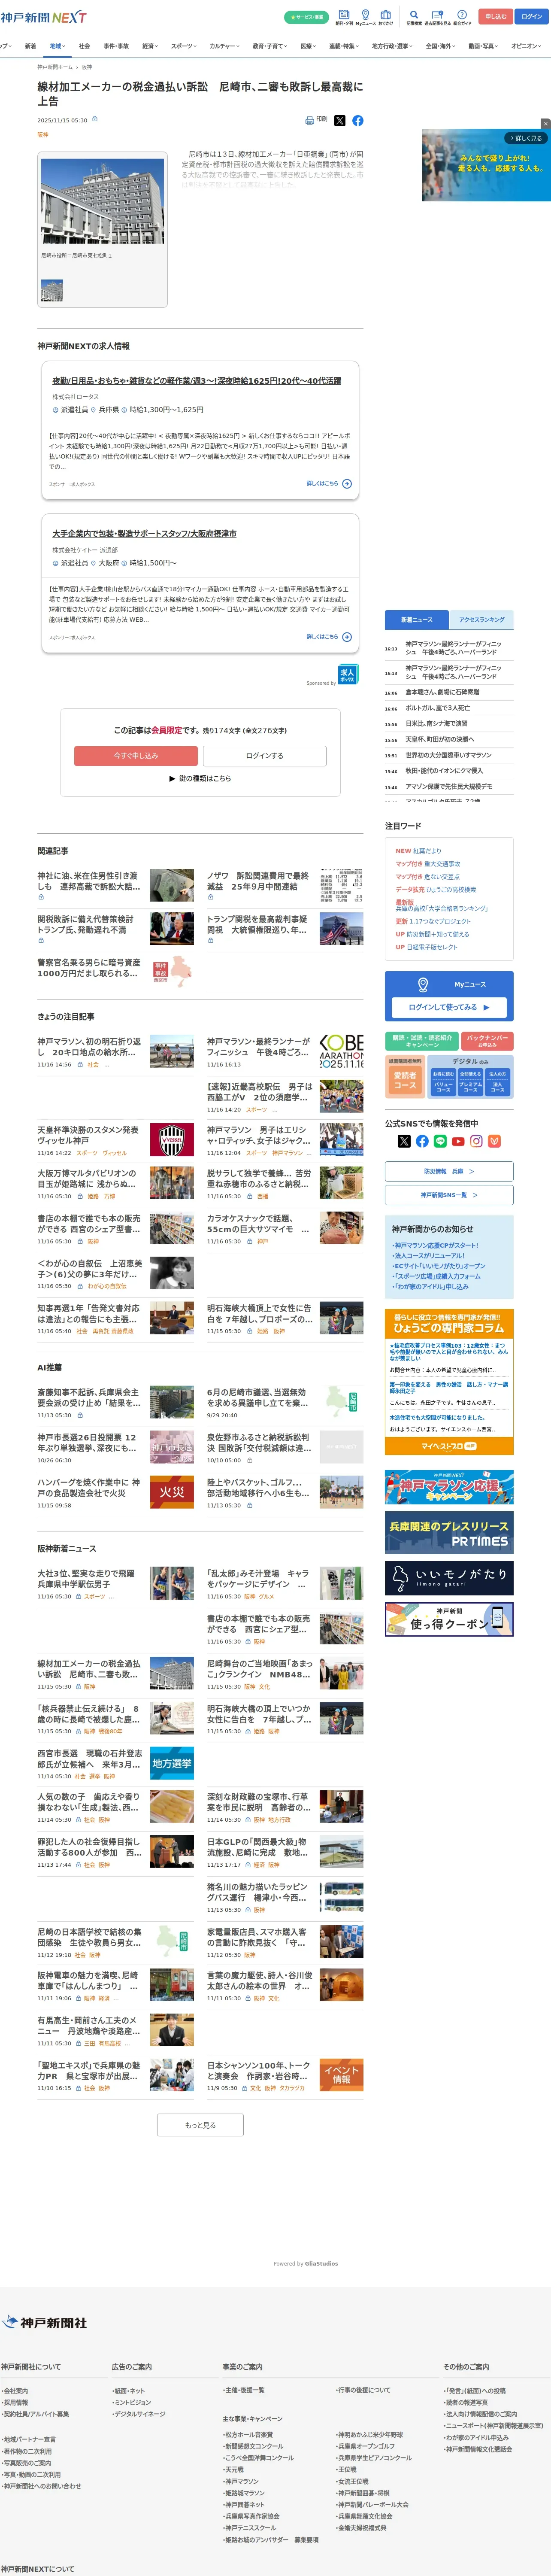This screenshot has height=2576, width=551.
Task: Click the おでかけ icon in the header
Action: tap(386, 17)
